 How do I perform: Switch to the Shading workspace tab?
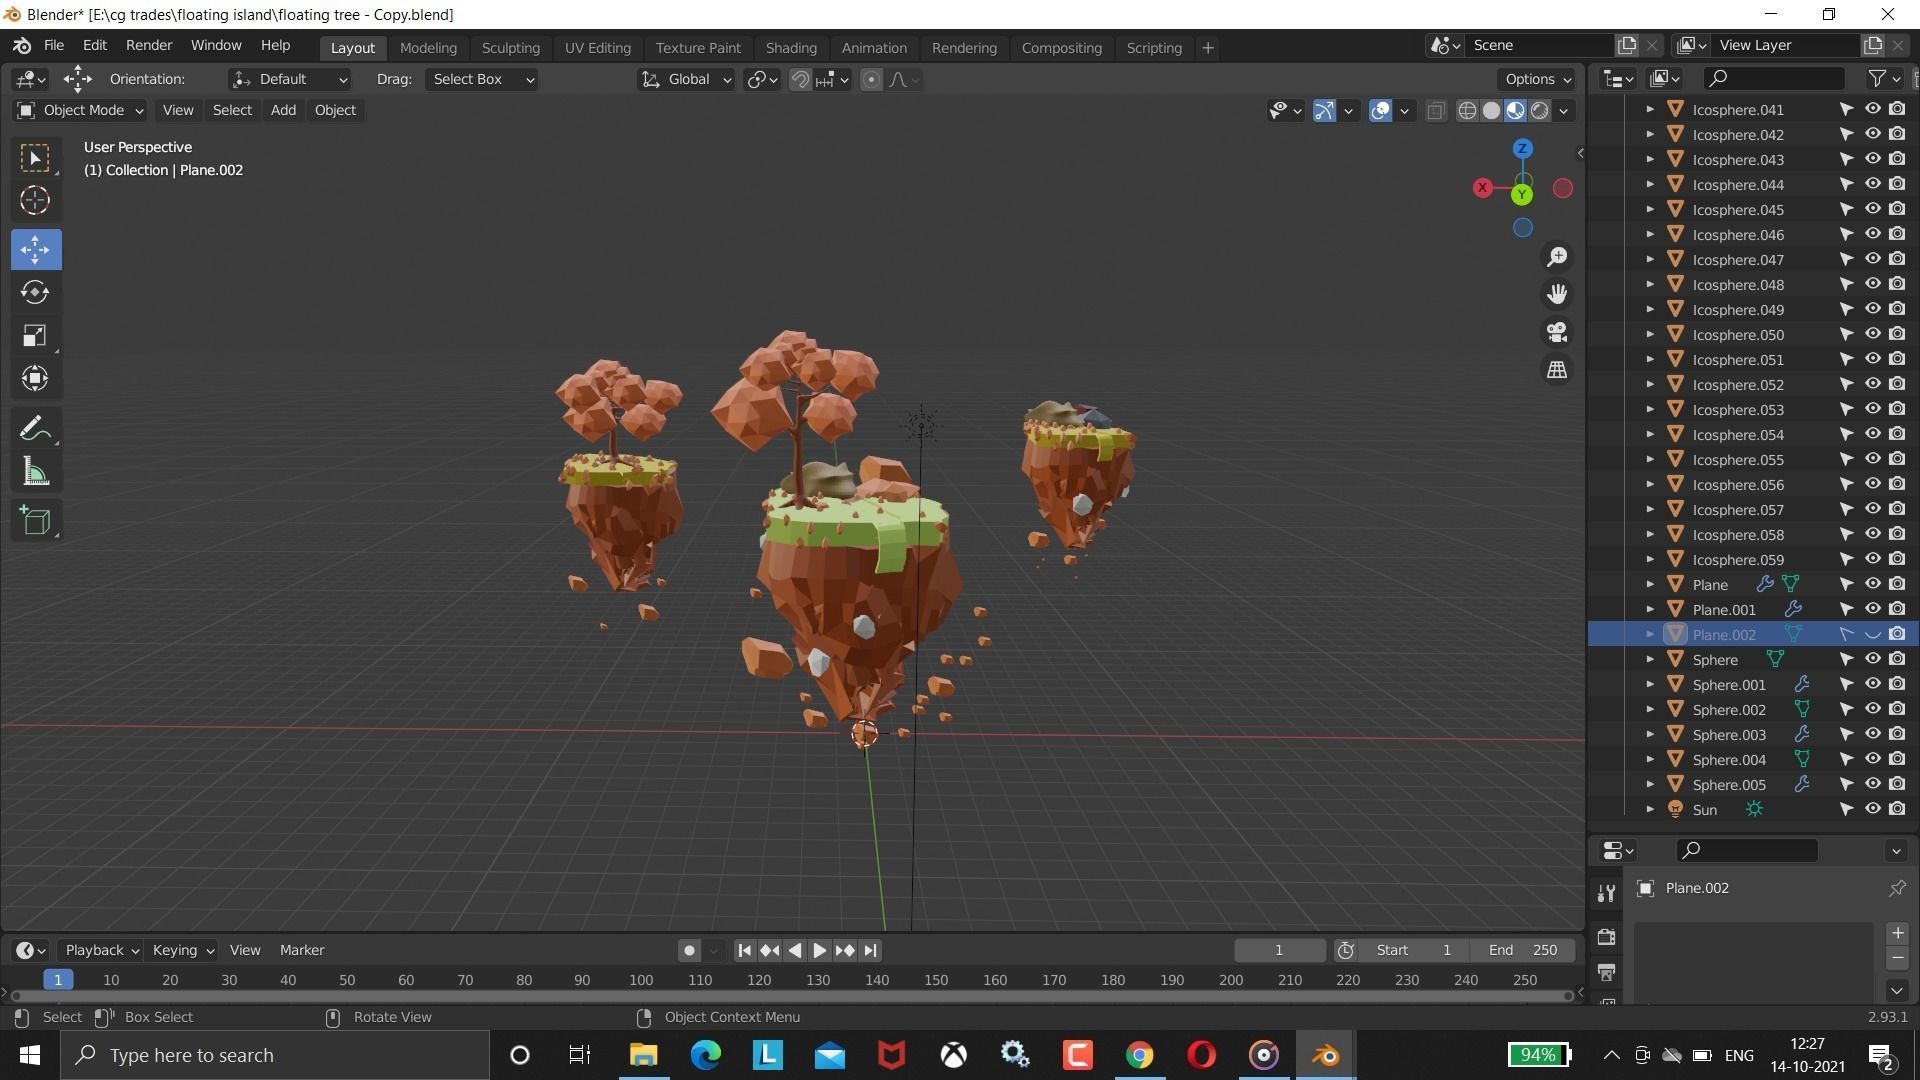(x=791, y=47)
